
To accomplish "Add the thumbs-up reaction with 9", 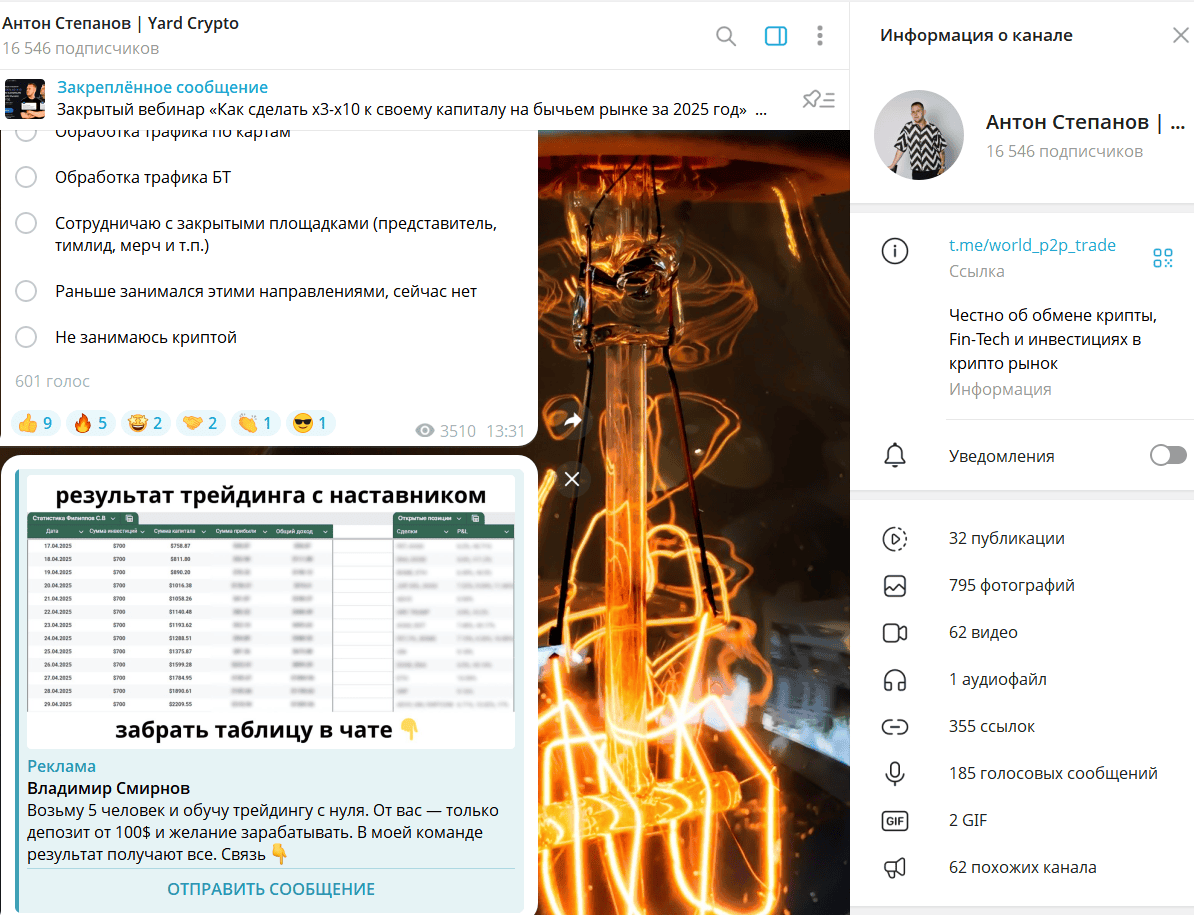I will (x=36, y=423).
